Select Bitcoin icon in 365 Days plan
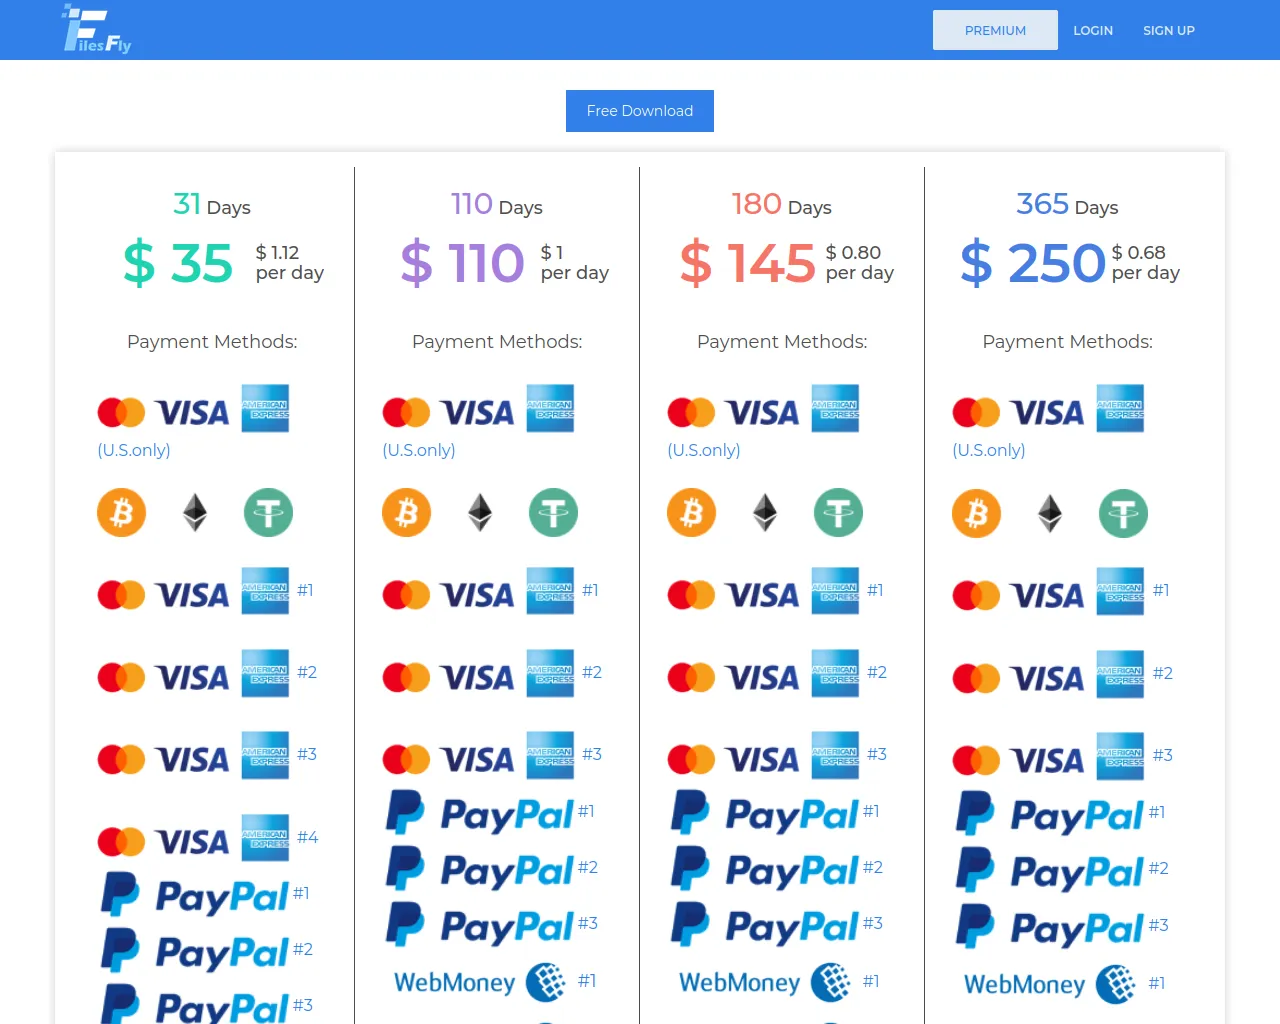This screenshot has width=1280, height=1024. click(977, 514)
